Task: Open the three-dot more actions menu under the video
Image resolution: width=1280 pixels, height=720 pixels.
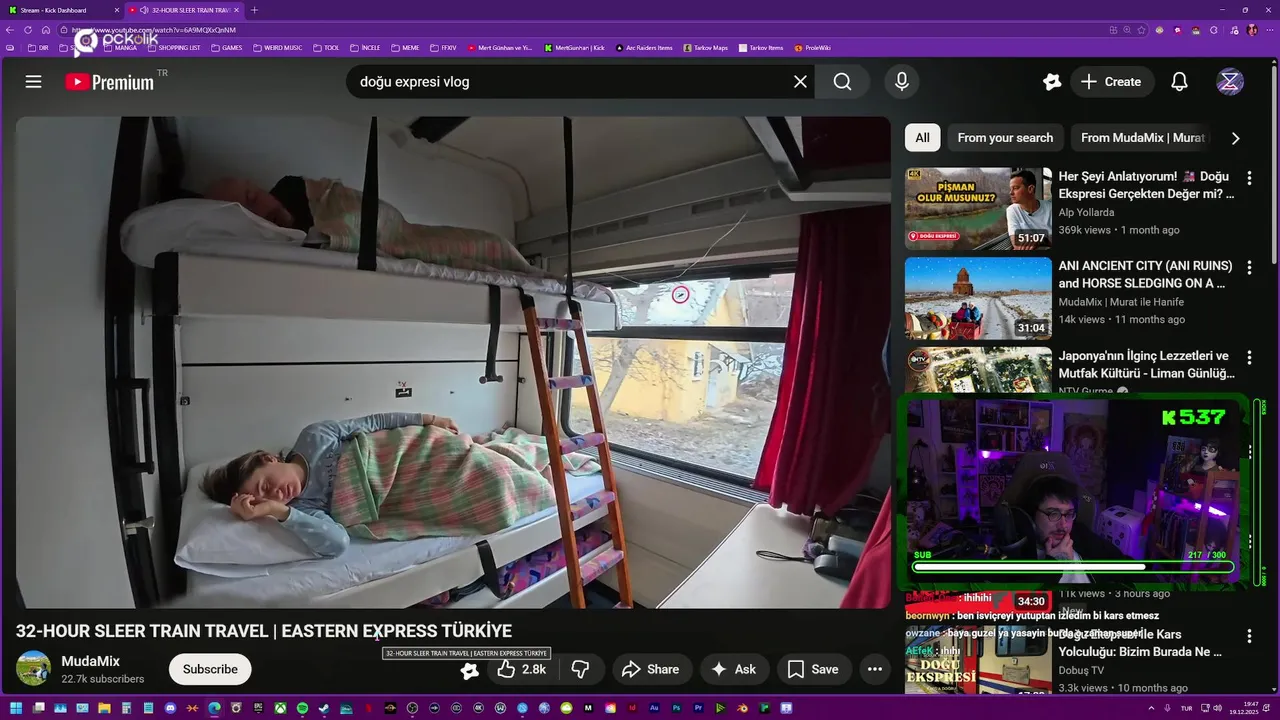Action: 875,669
